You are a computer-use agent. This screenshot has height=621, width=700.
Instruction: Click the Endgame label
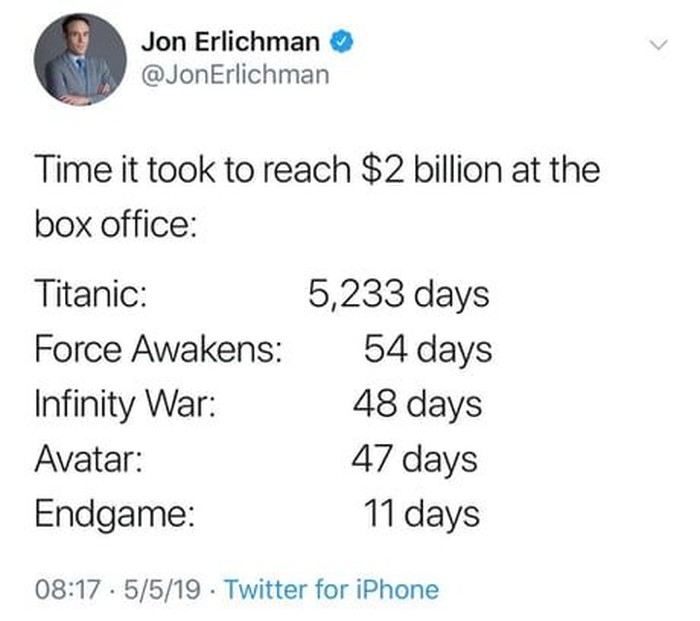coord(115,515)
